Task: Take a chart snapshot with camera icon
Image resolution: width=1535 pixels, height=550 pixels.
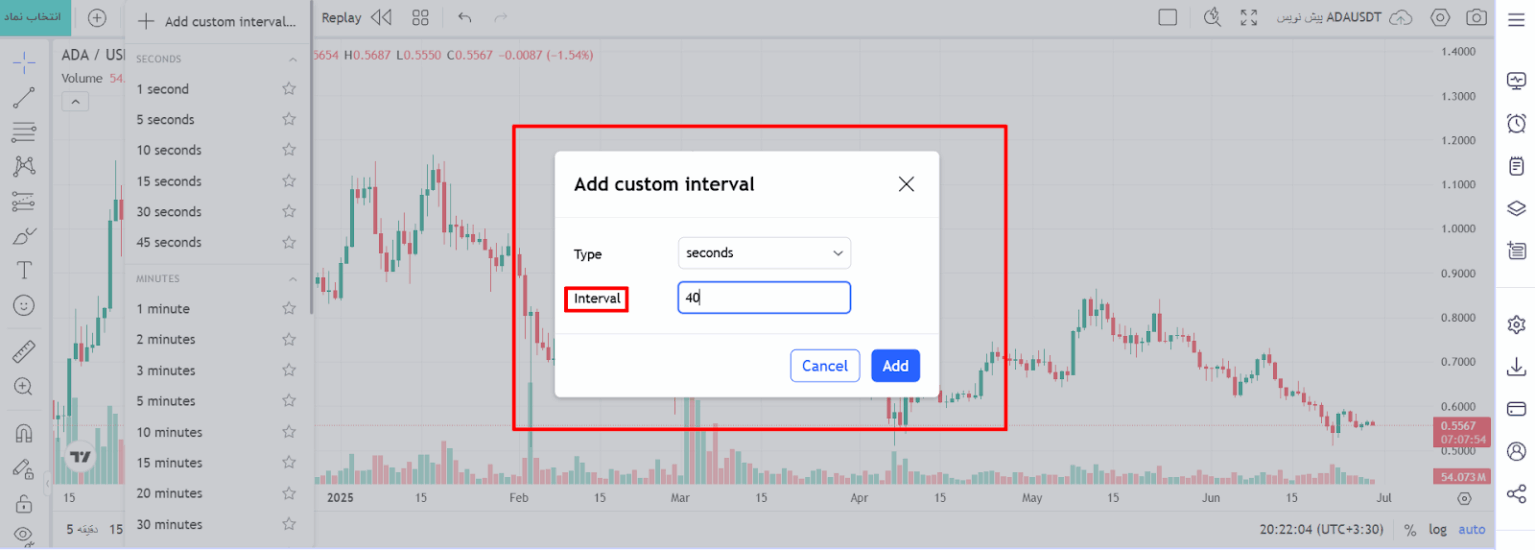Action: tap(1476, 17)
